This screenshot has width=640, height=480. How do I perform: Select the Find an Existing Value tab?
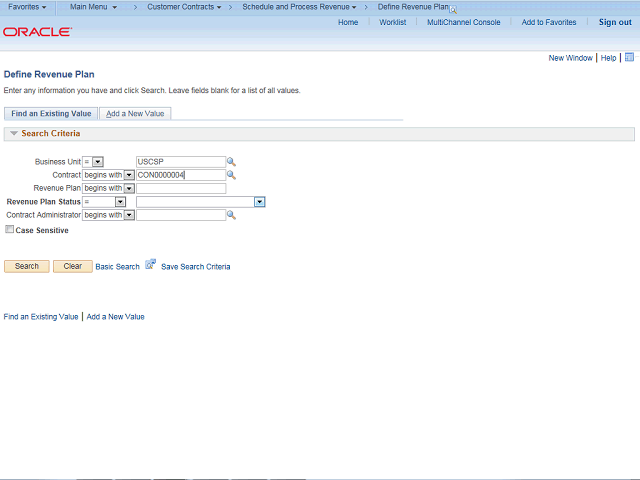(x=51, y=113)
